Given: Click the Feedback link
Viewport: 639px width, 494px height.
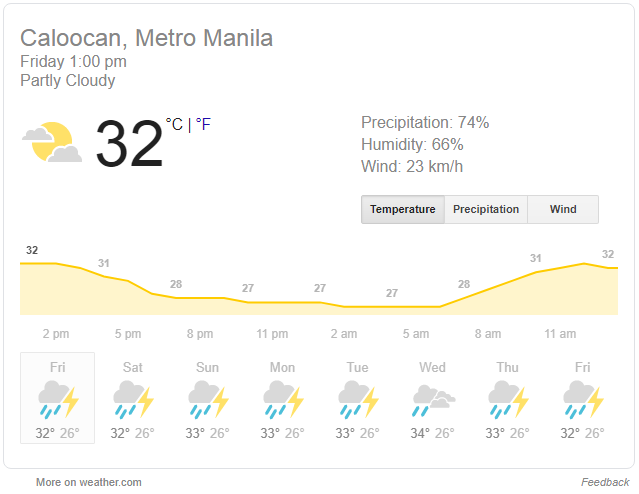Looking at the screenshot, I should (x=605, y=482).
